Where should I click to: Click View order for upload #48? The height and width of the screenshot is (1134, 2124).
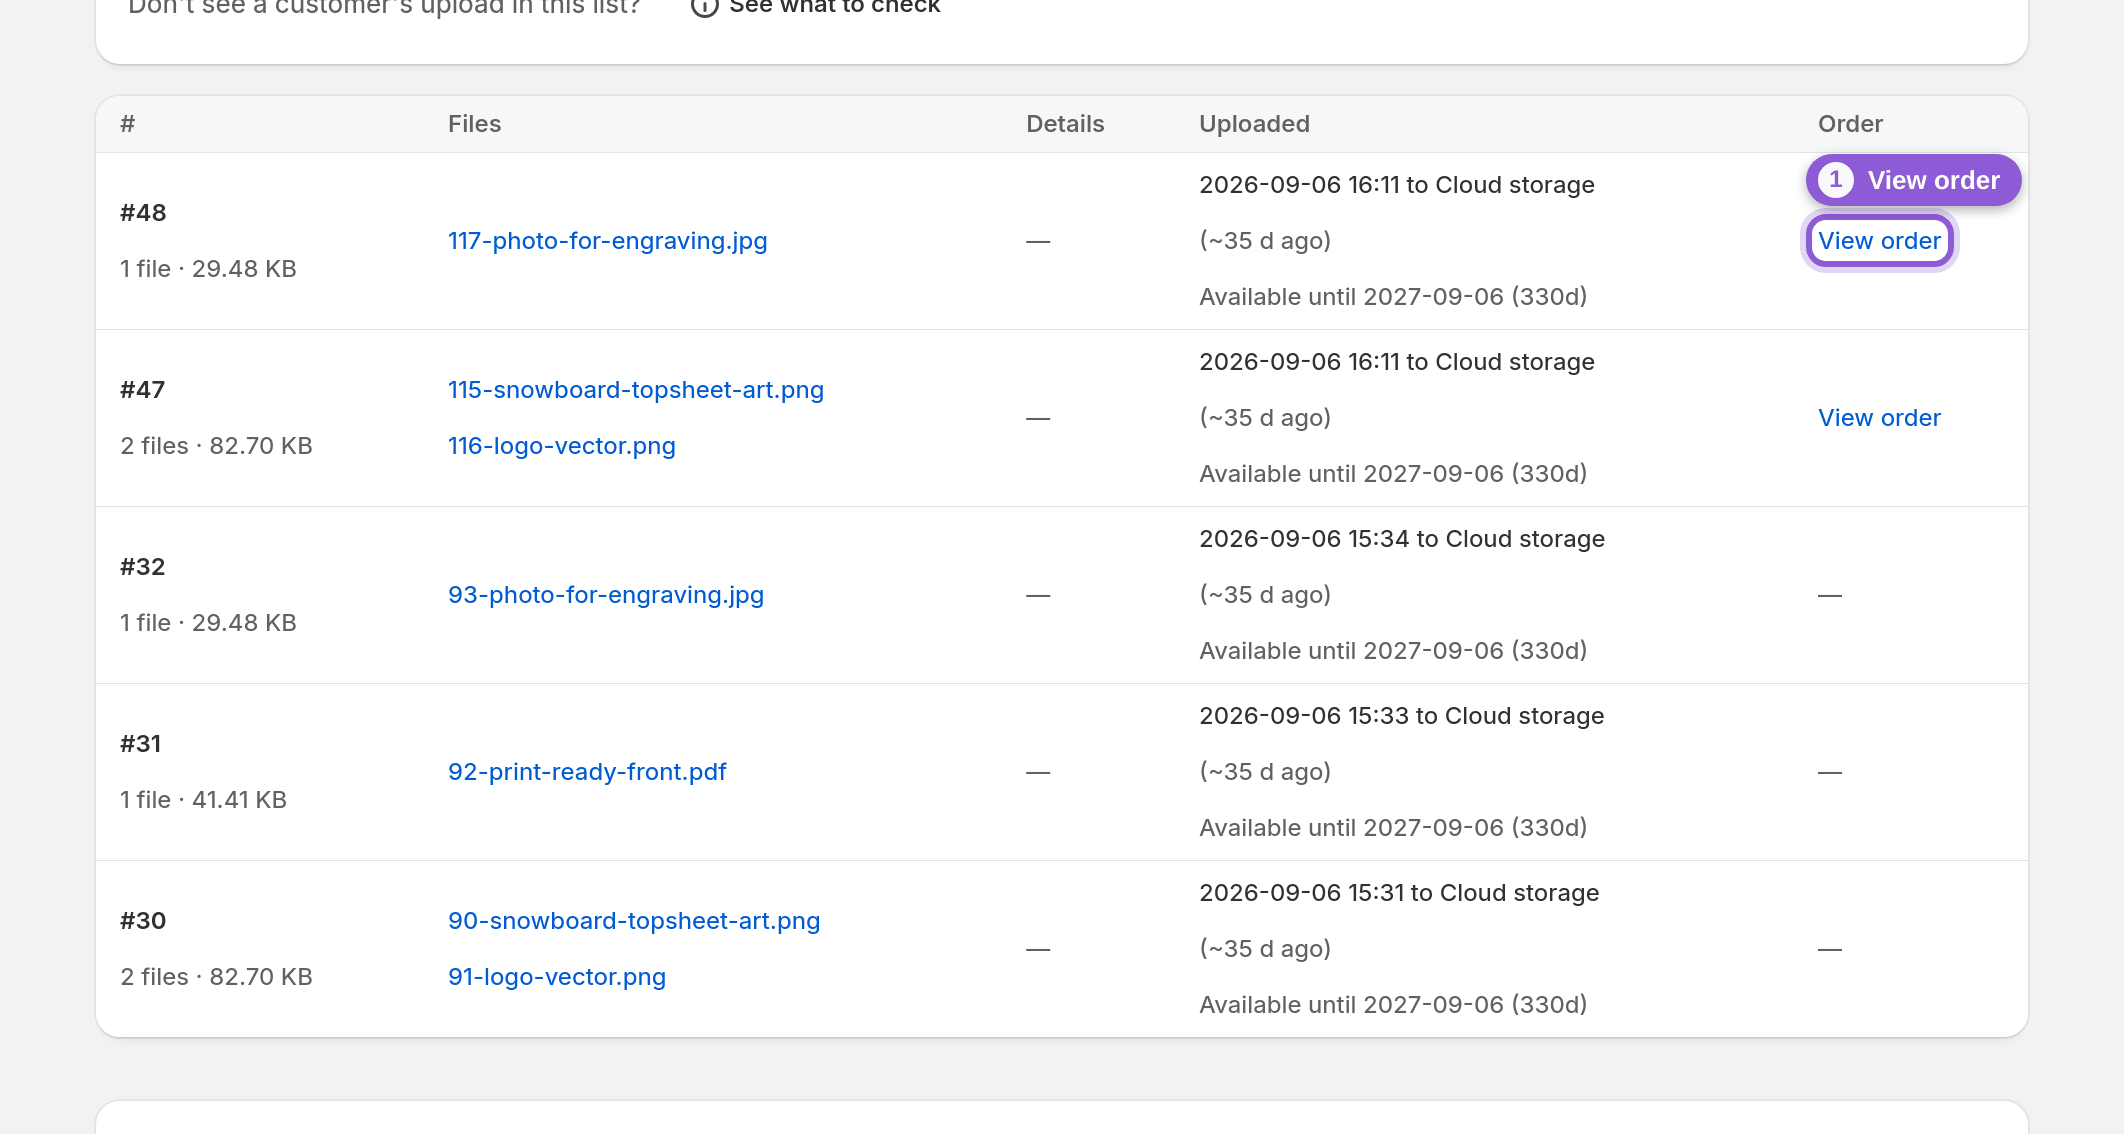1879,241
